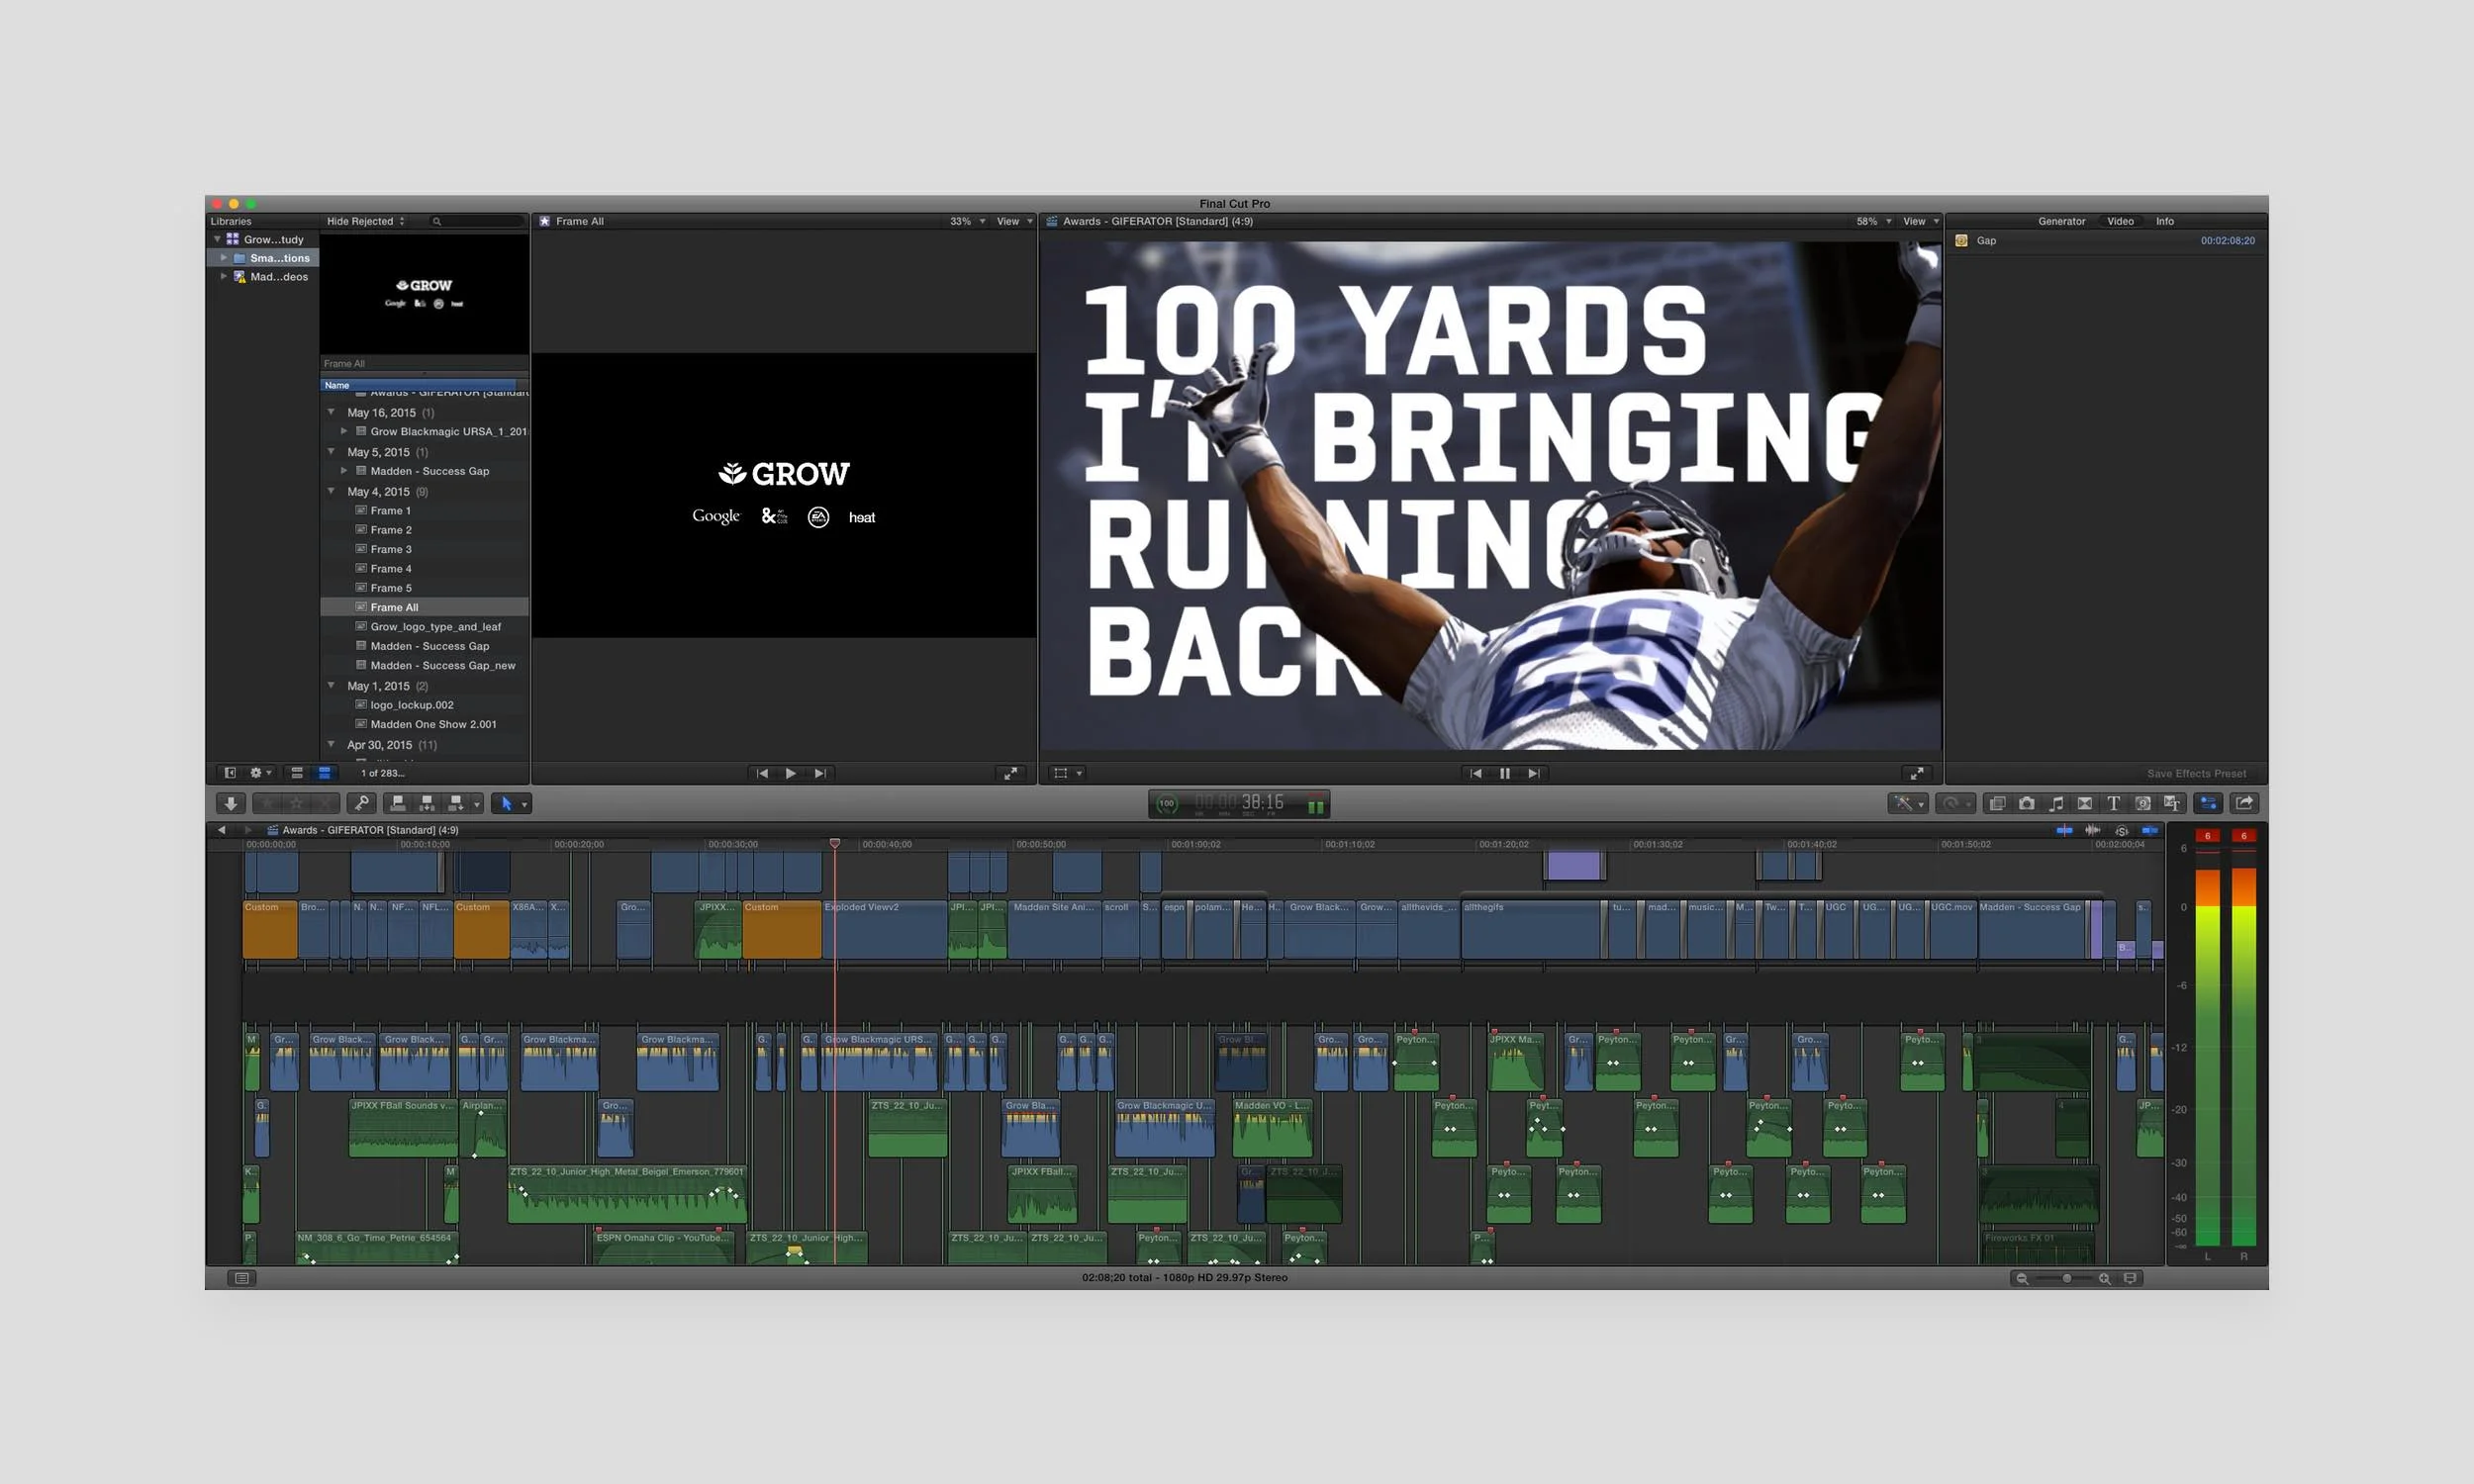Select the Frame All clip row
The image size is (2474, 1484).
pyautogui.click(x=425, y=607)
